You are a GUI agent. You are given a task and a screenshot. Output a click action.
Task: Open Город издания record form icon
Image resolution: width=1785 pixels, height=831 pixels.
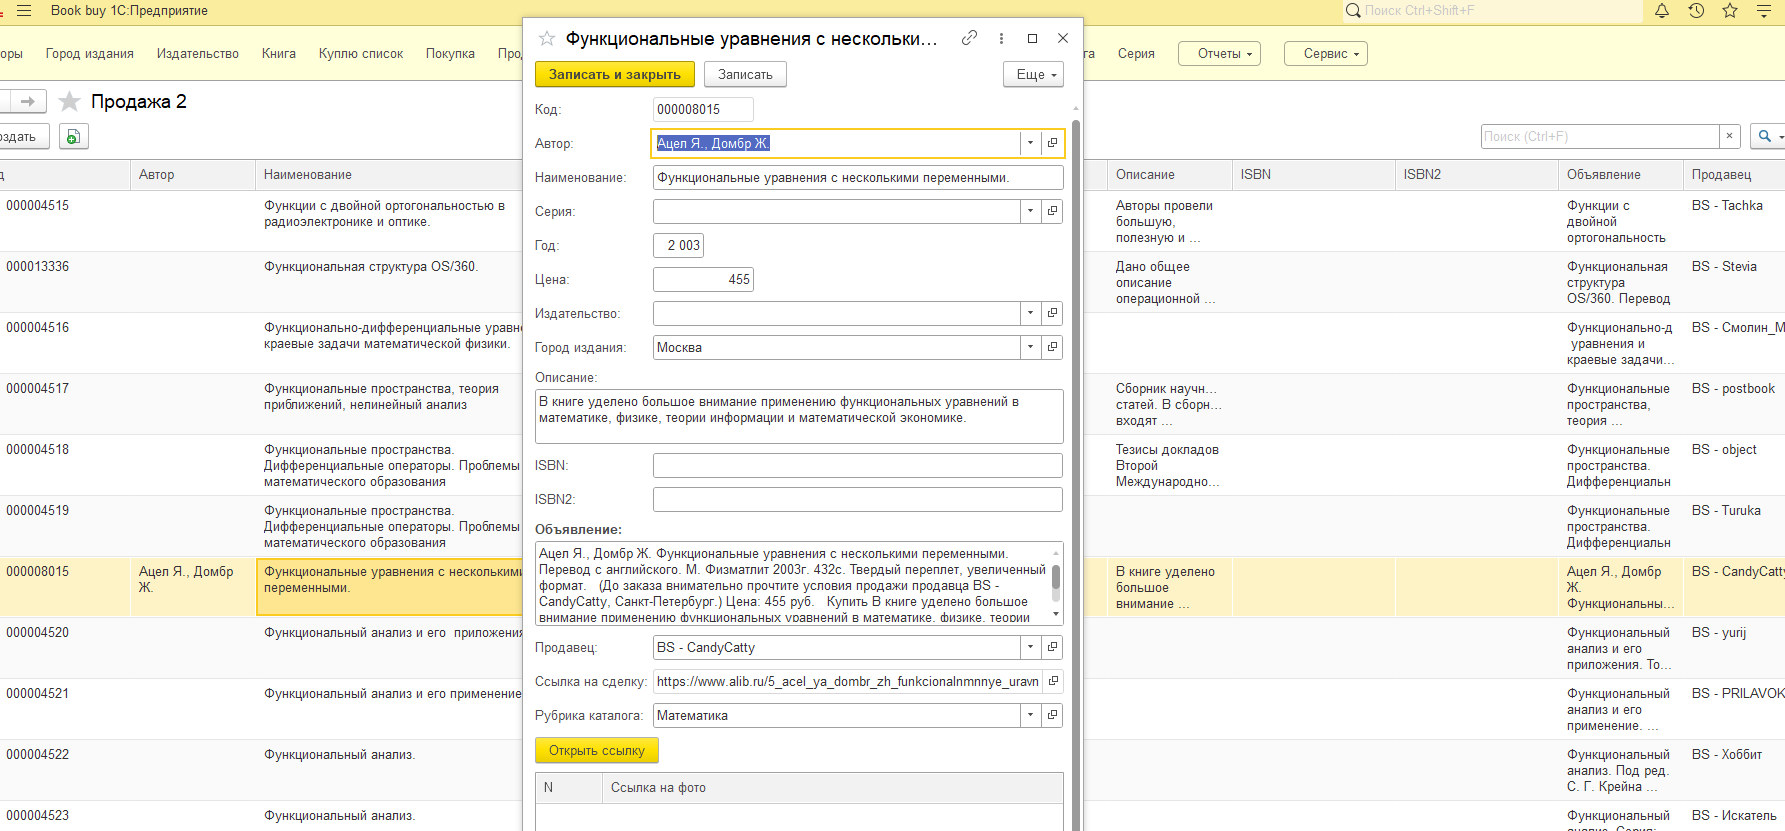tap(1052, 347)
